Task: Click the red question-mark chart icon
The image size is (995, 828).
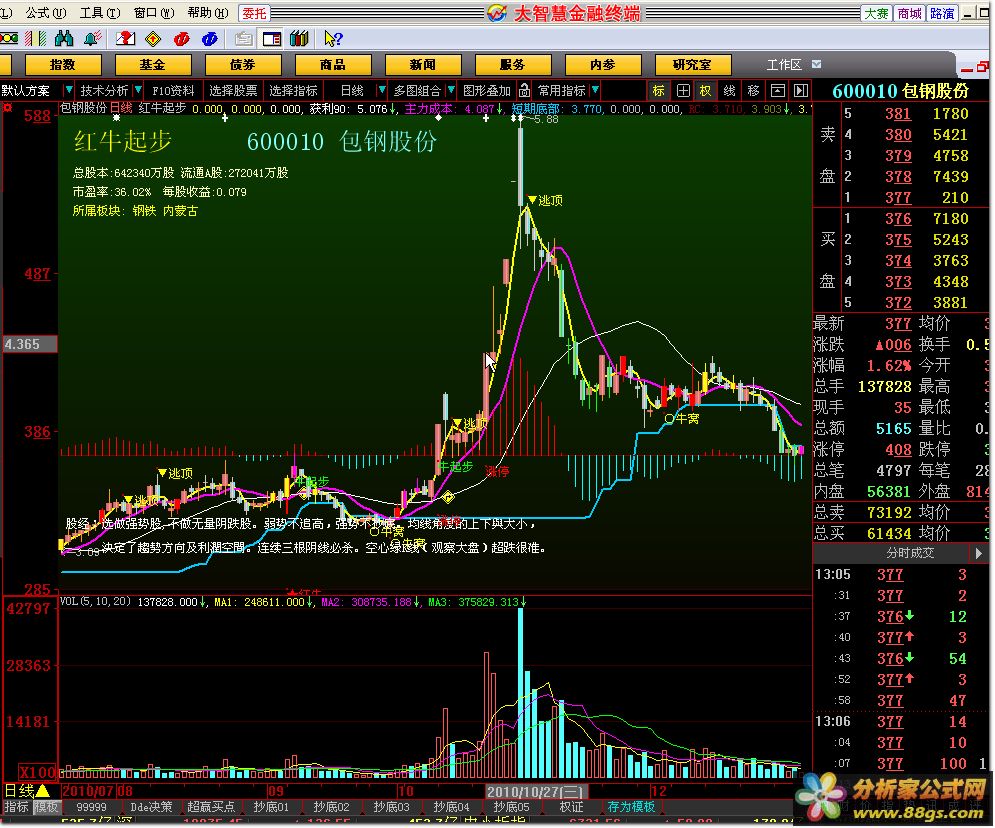Action: [x=125, y=39]
